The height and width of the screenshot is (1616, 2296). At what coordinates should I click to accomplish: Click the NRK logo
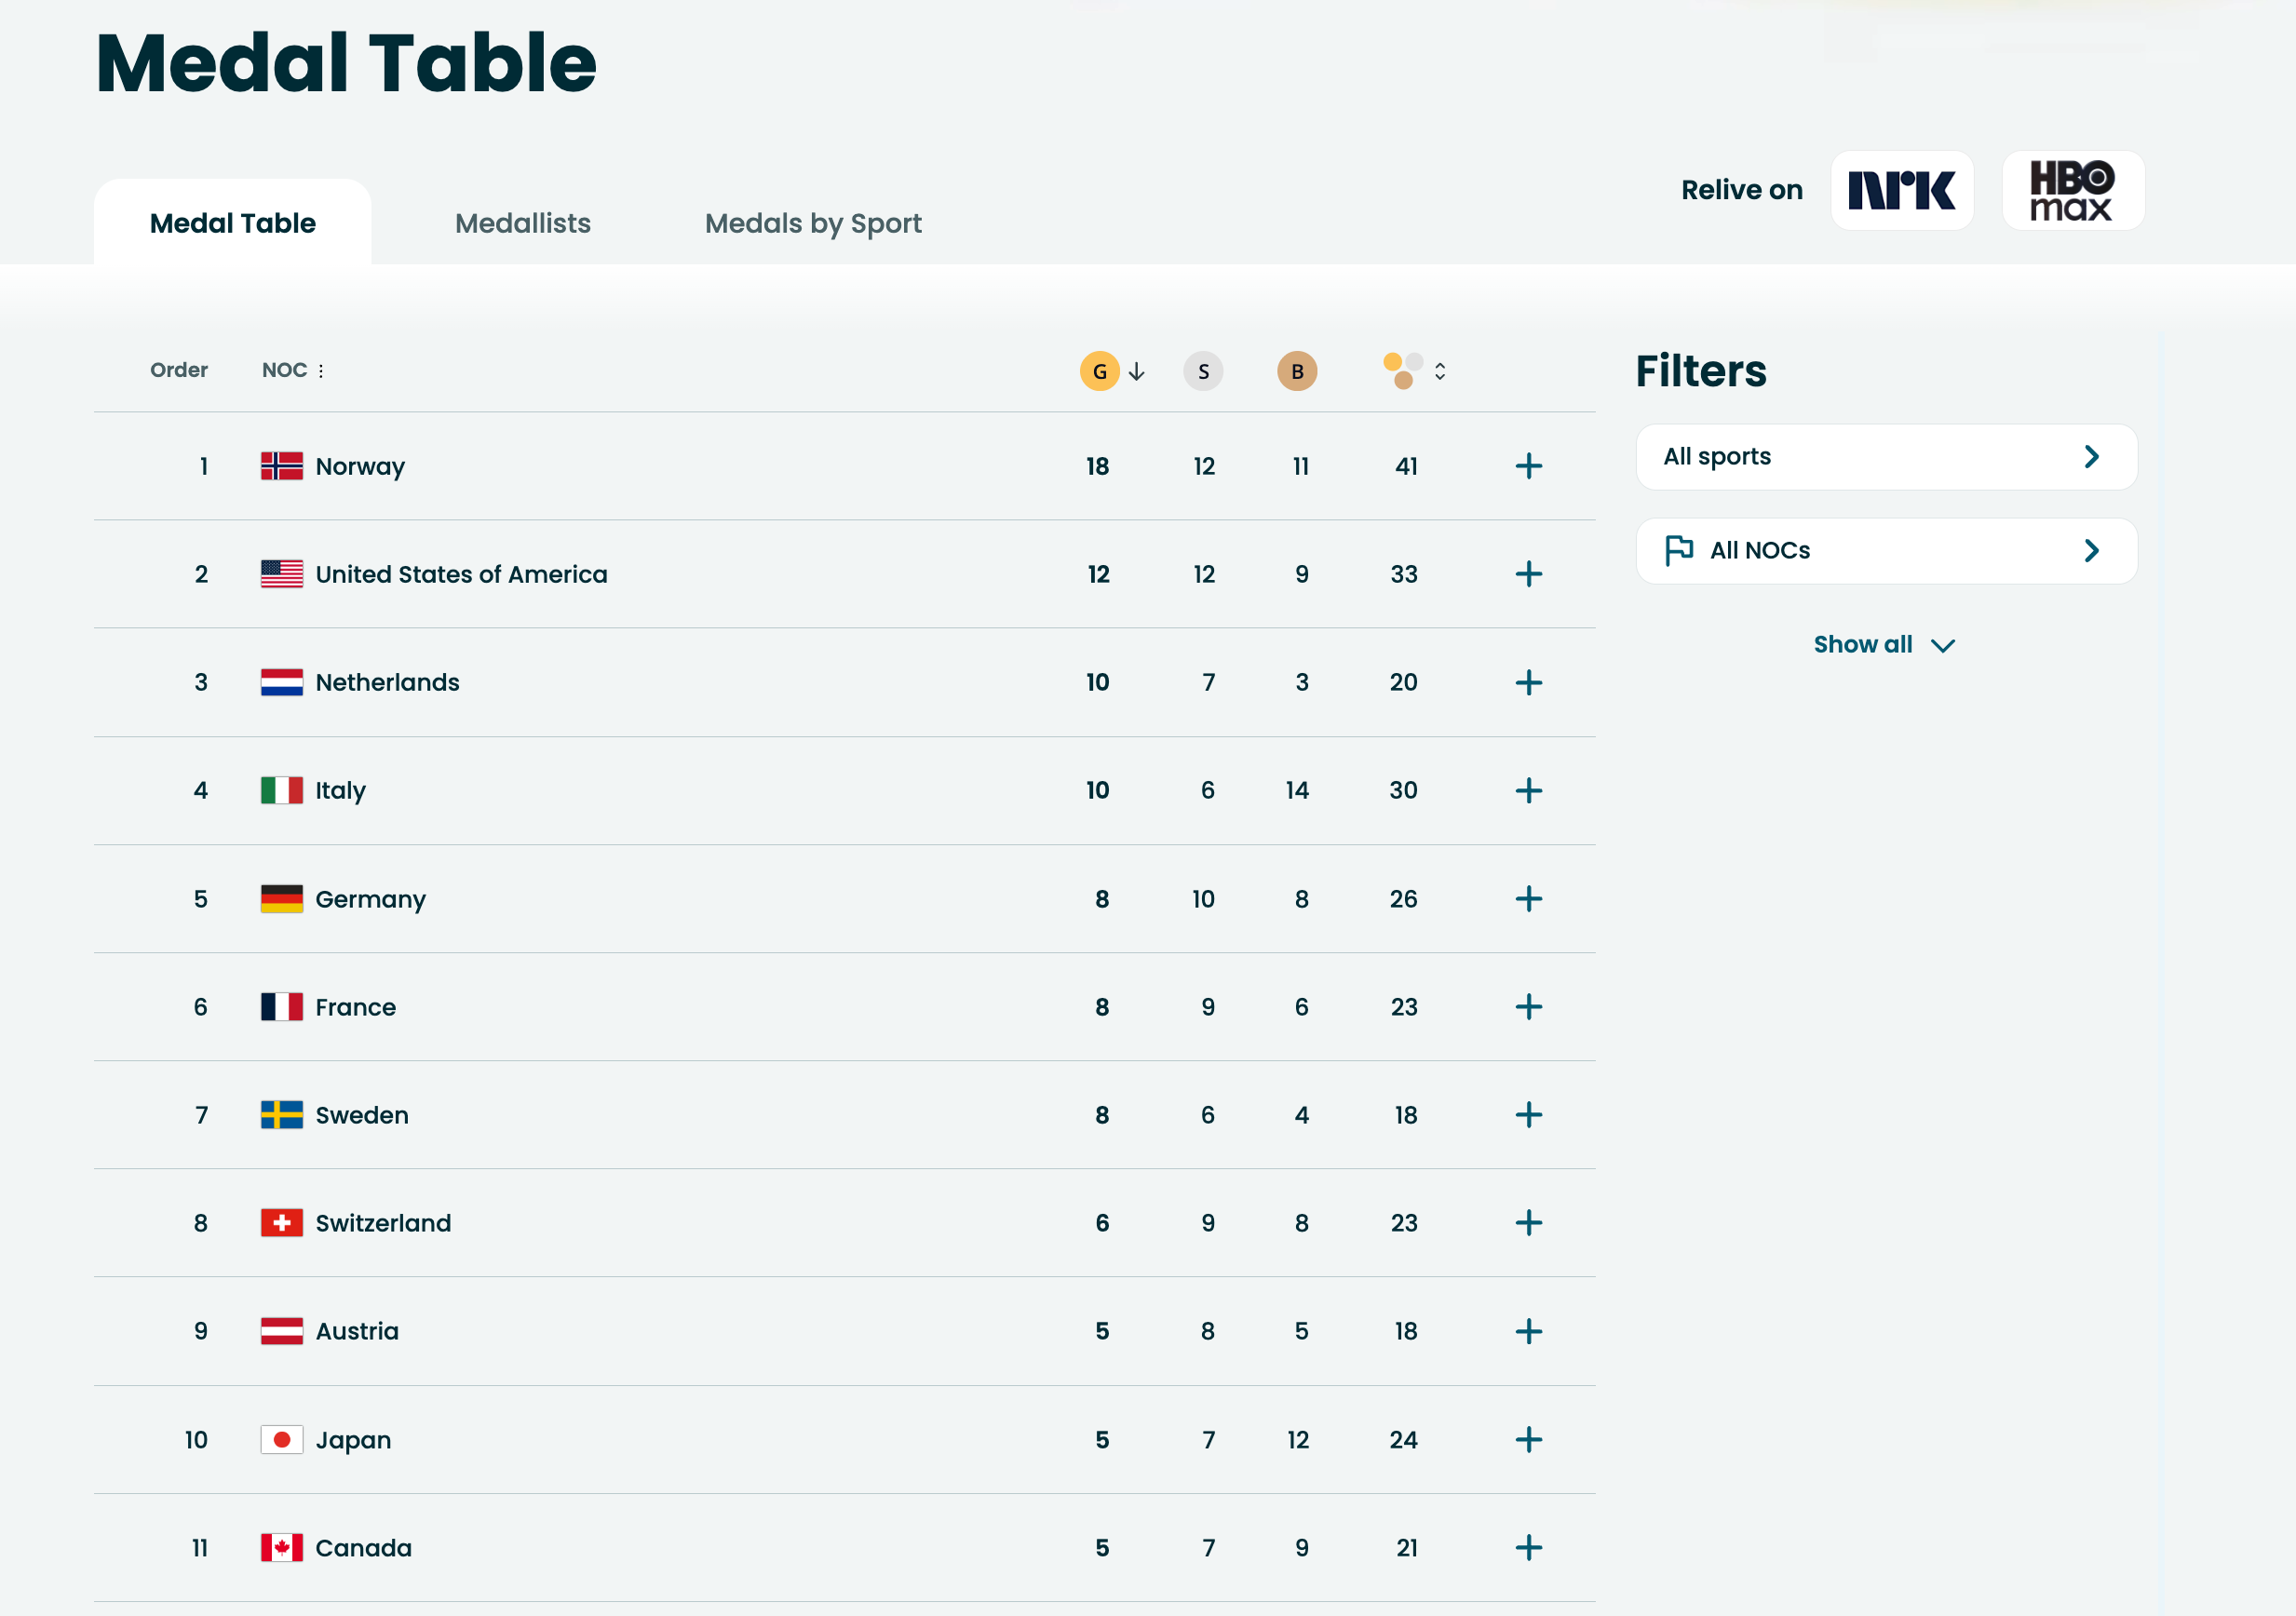click(x=1901, y=190)
